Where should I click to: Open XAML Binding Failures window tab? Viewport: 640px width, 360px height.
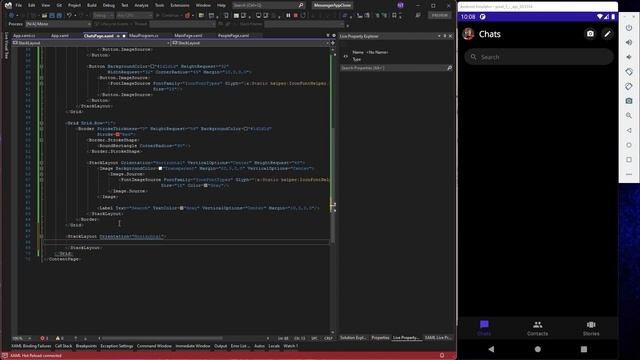31,346
